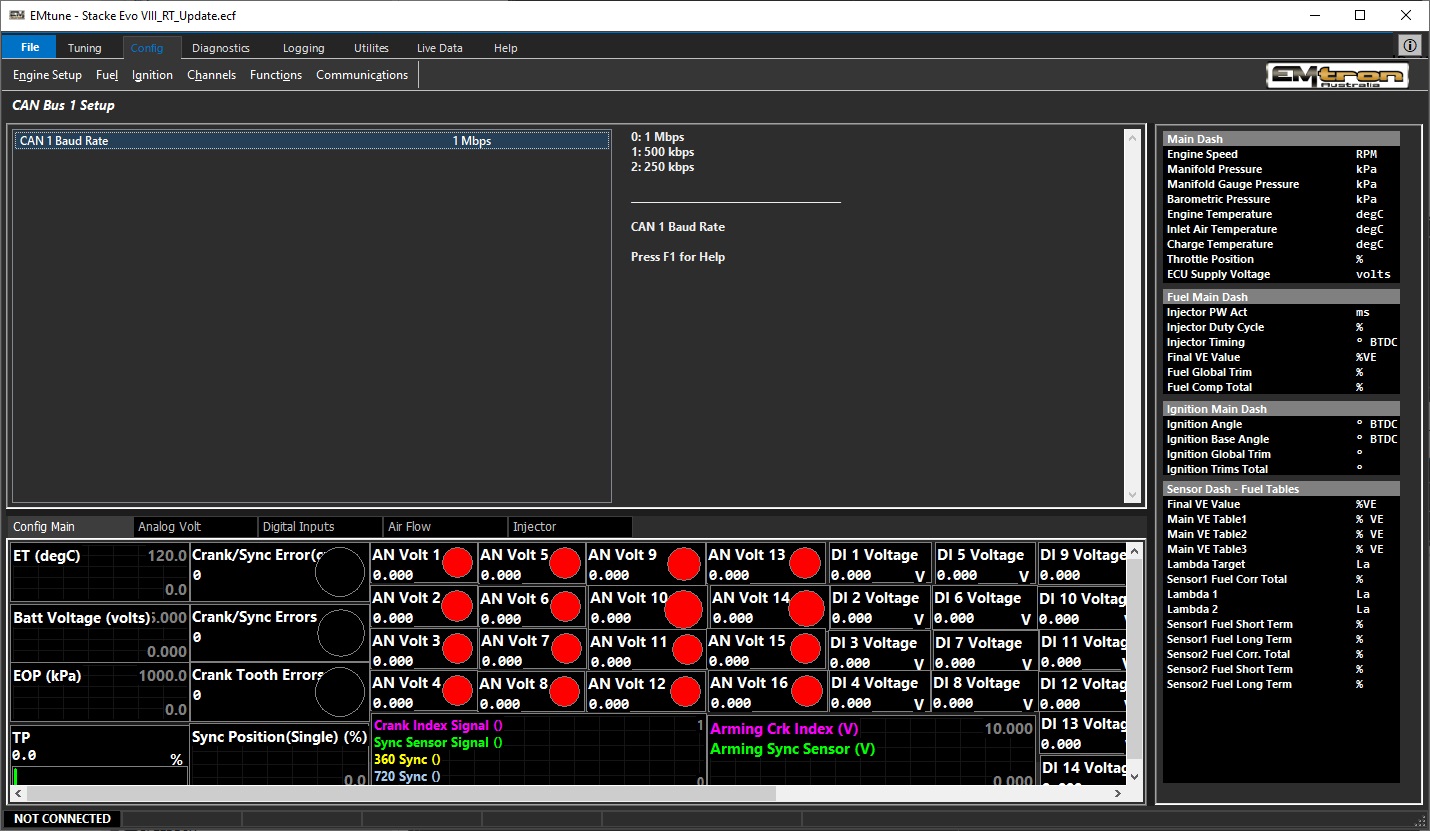Screen dimensions: 1430x831
Task: Click the Crank Tooth Errors round gauge
Action: pyautogui.click(x=340, y=692)
